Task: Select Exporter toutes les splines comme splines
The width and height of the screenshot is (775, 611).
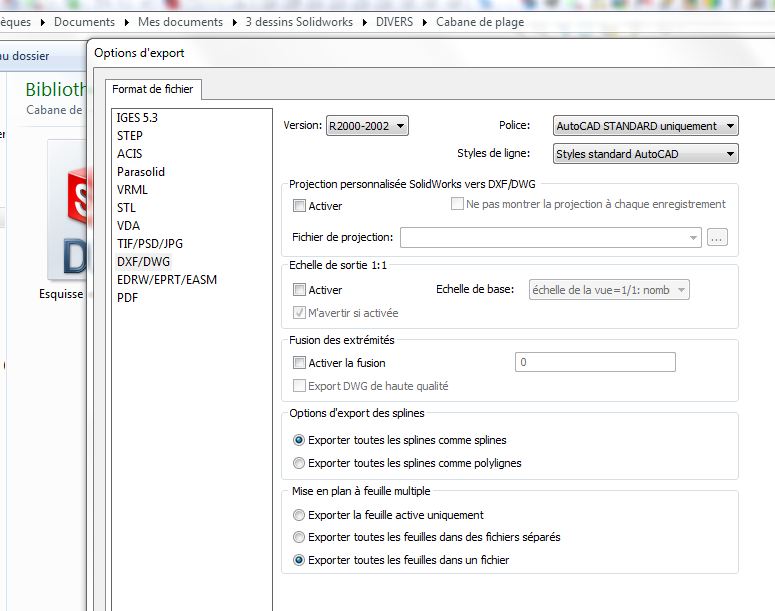Action: click(299, 440)
